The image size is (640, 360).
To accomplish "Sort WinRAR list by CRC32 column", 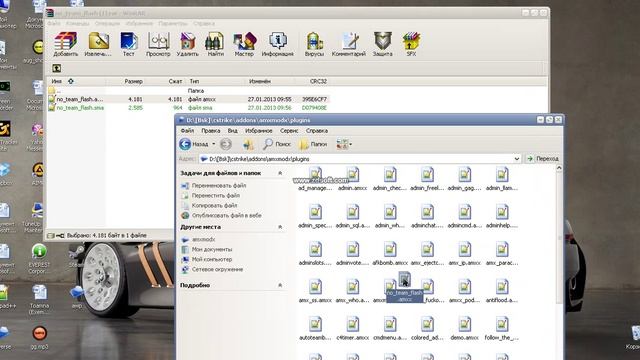I will (318, 81).
